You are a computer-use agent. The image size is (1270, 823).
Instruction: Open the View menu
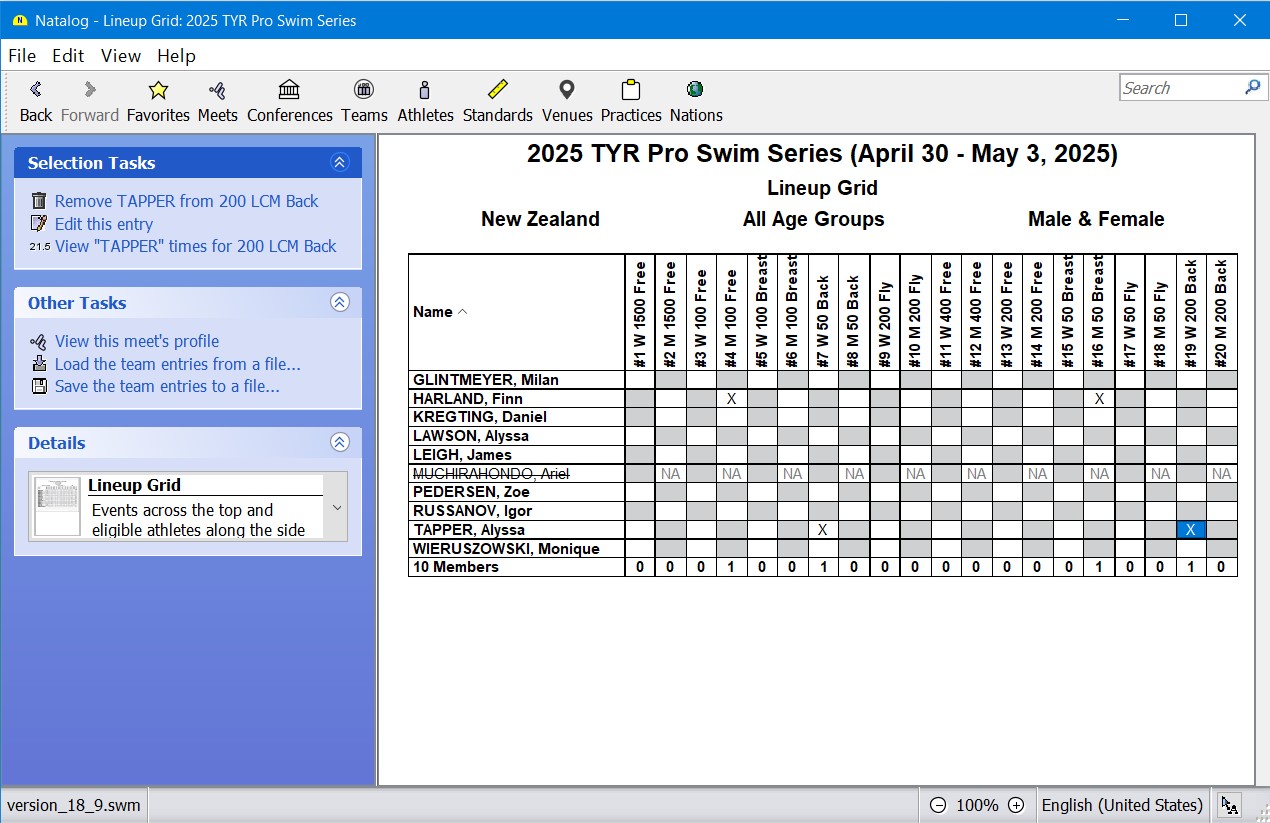point(121,56)
